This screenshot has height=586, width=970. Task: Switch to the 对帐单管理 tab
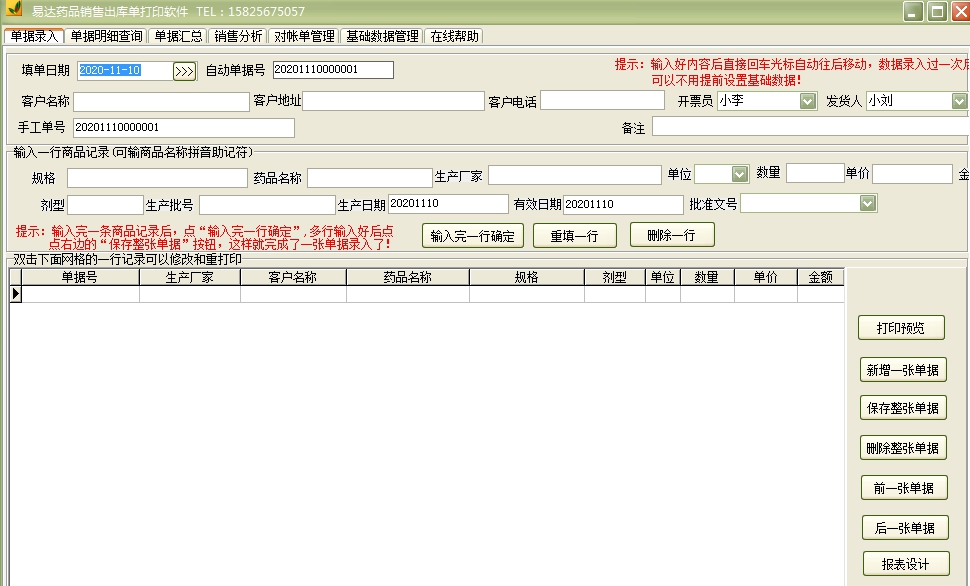(302, 34)
